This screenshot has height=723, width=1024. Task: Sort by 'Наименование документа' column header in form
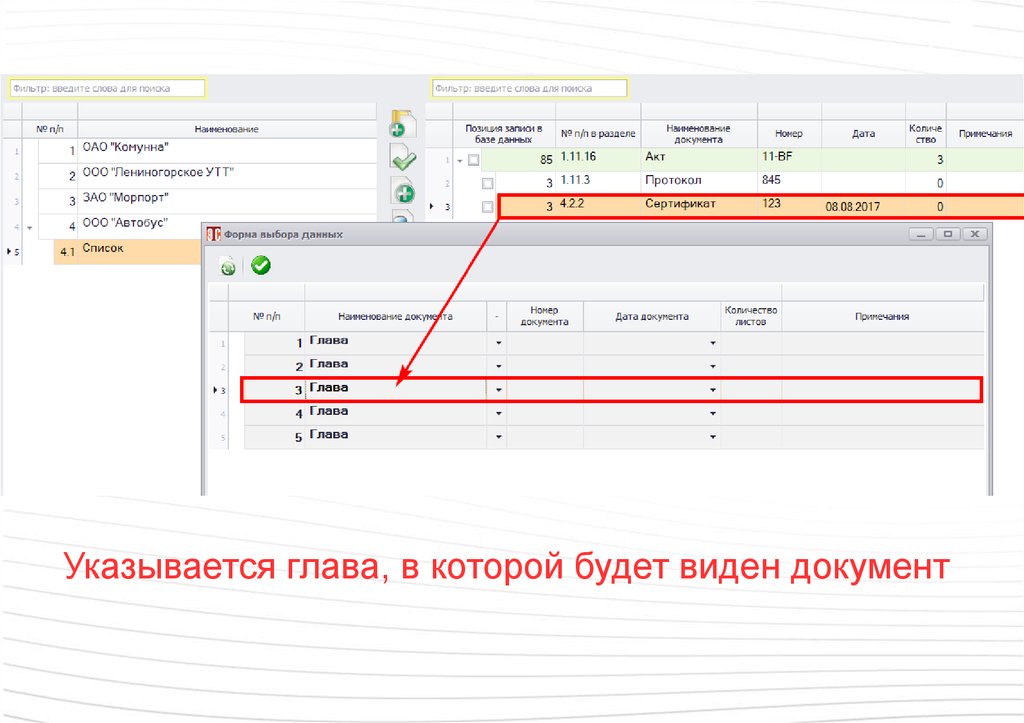coord(395,316)
